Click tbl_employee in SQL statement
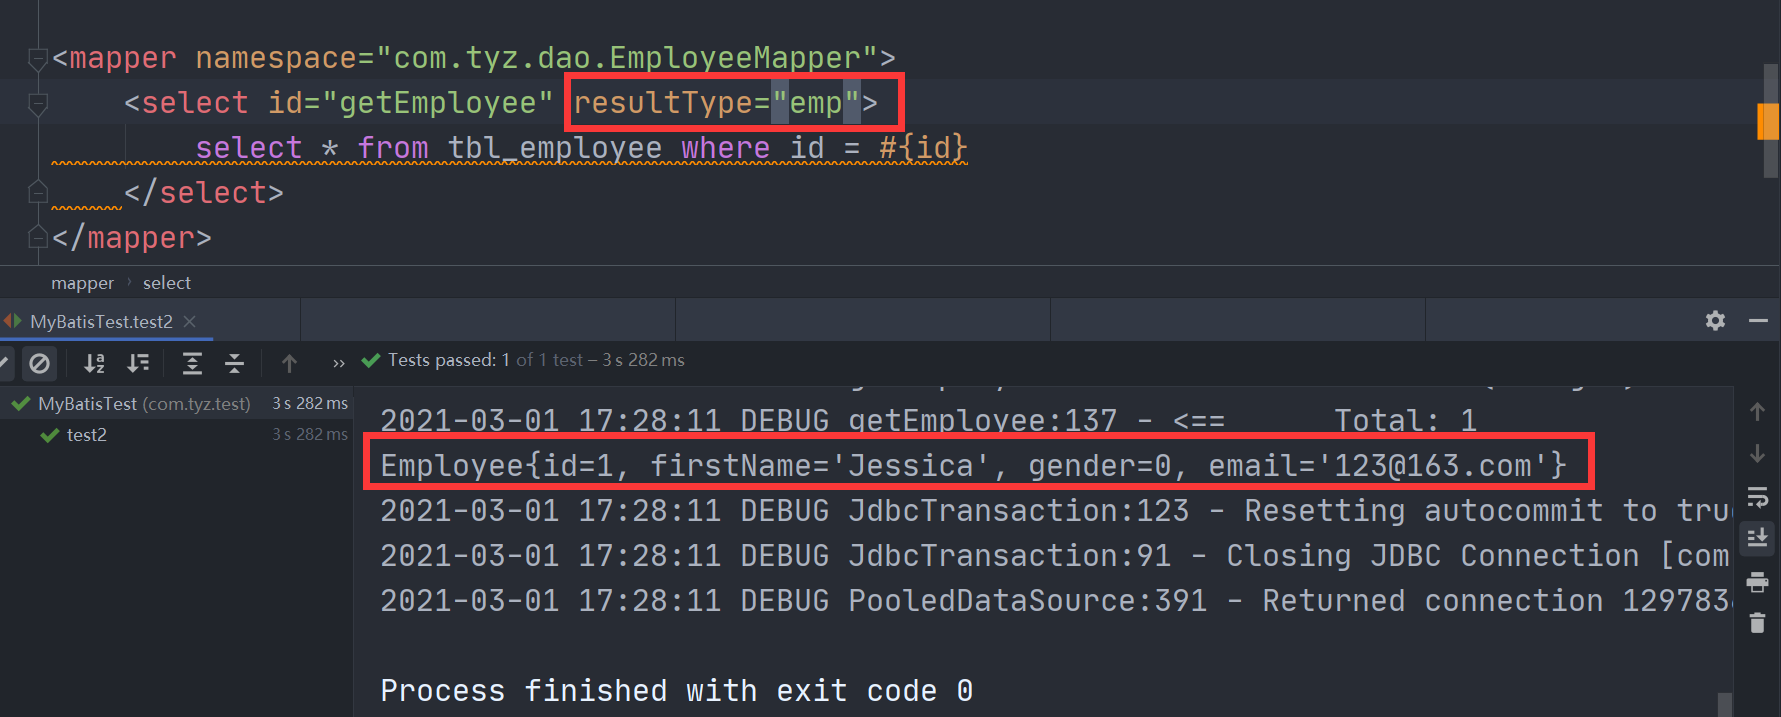 tap(554, 148)
